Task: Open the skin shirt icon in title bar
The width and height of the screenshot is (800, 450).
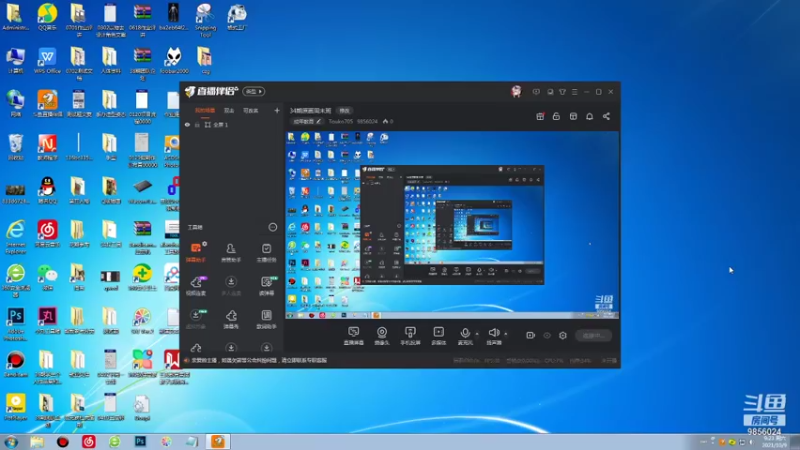Action: click(562, 92)
